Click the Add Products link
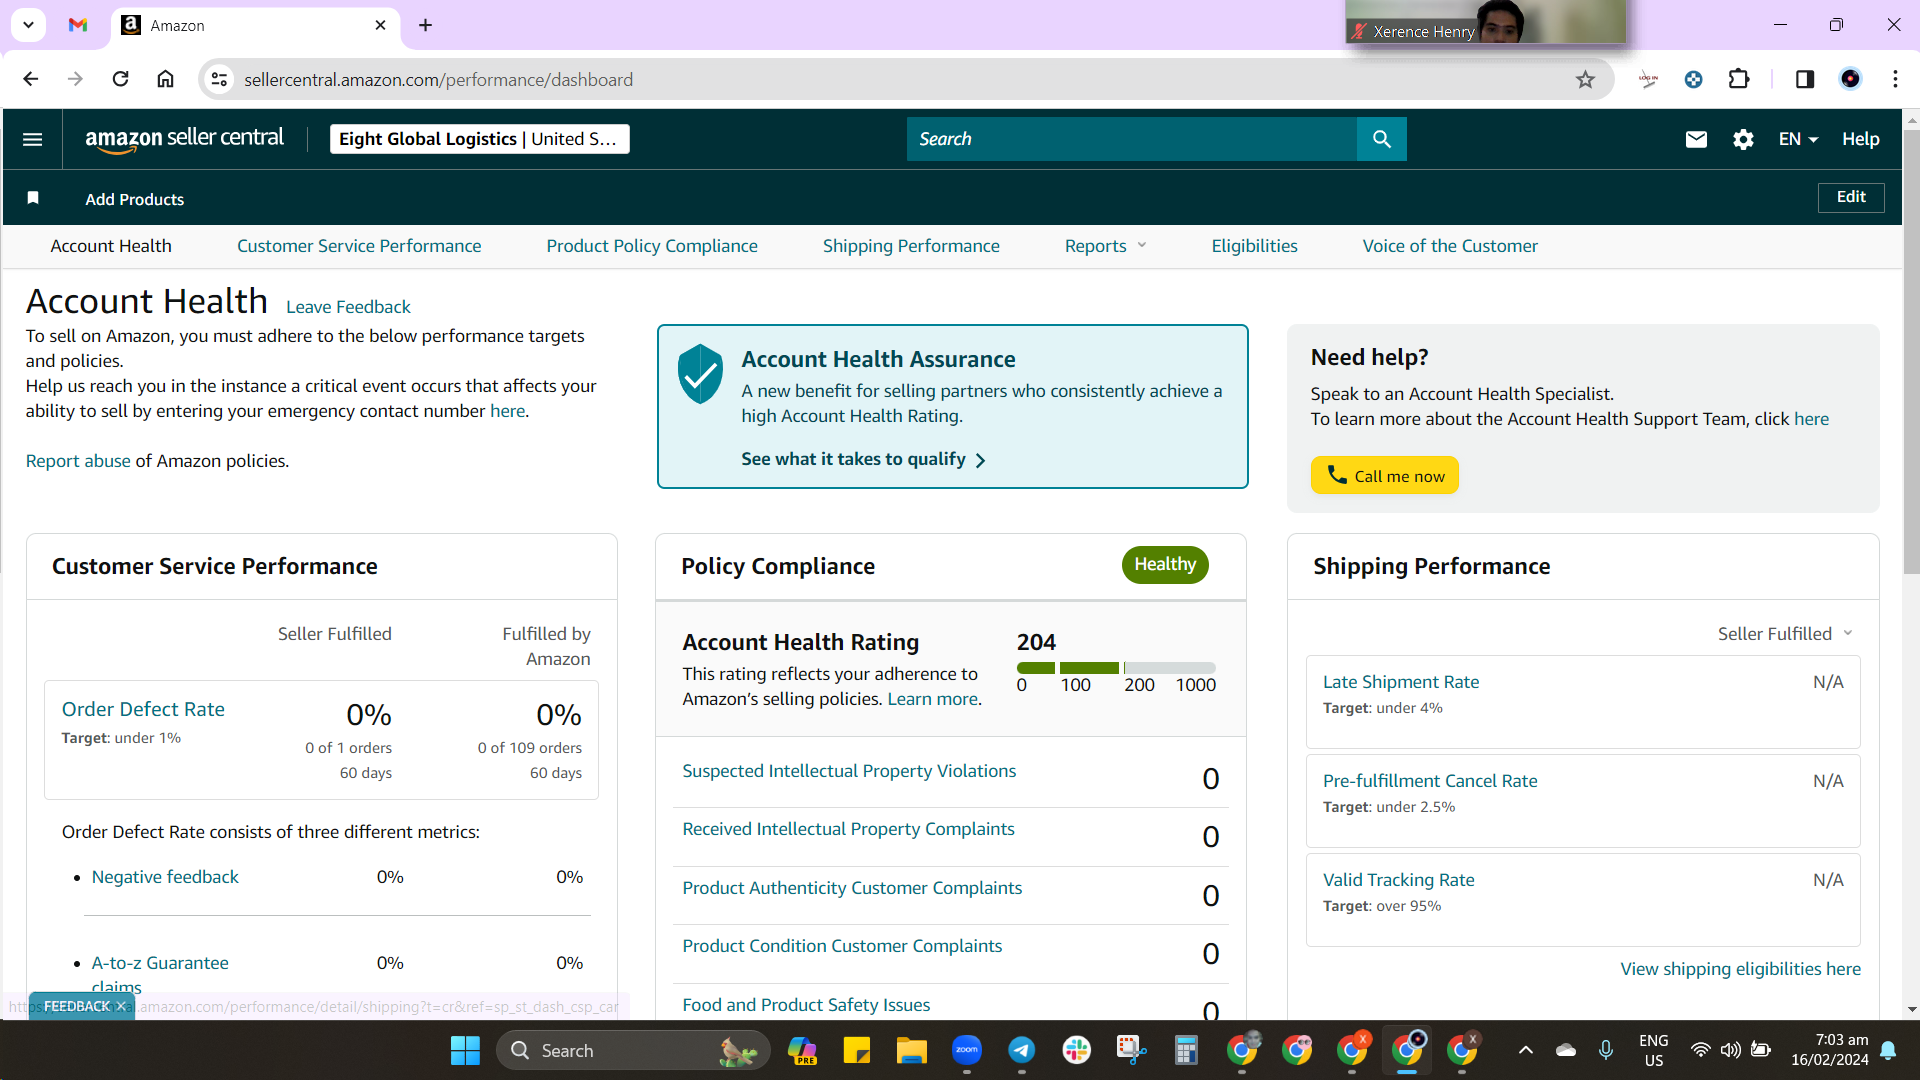Viewport: 1920px width, 1080px height. pyautogui.click(x=135, y=199)
